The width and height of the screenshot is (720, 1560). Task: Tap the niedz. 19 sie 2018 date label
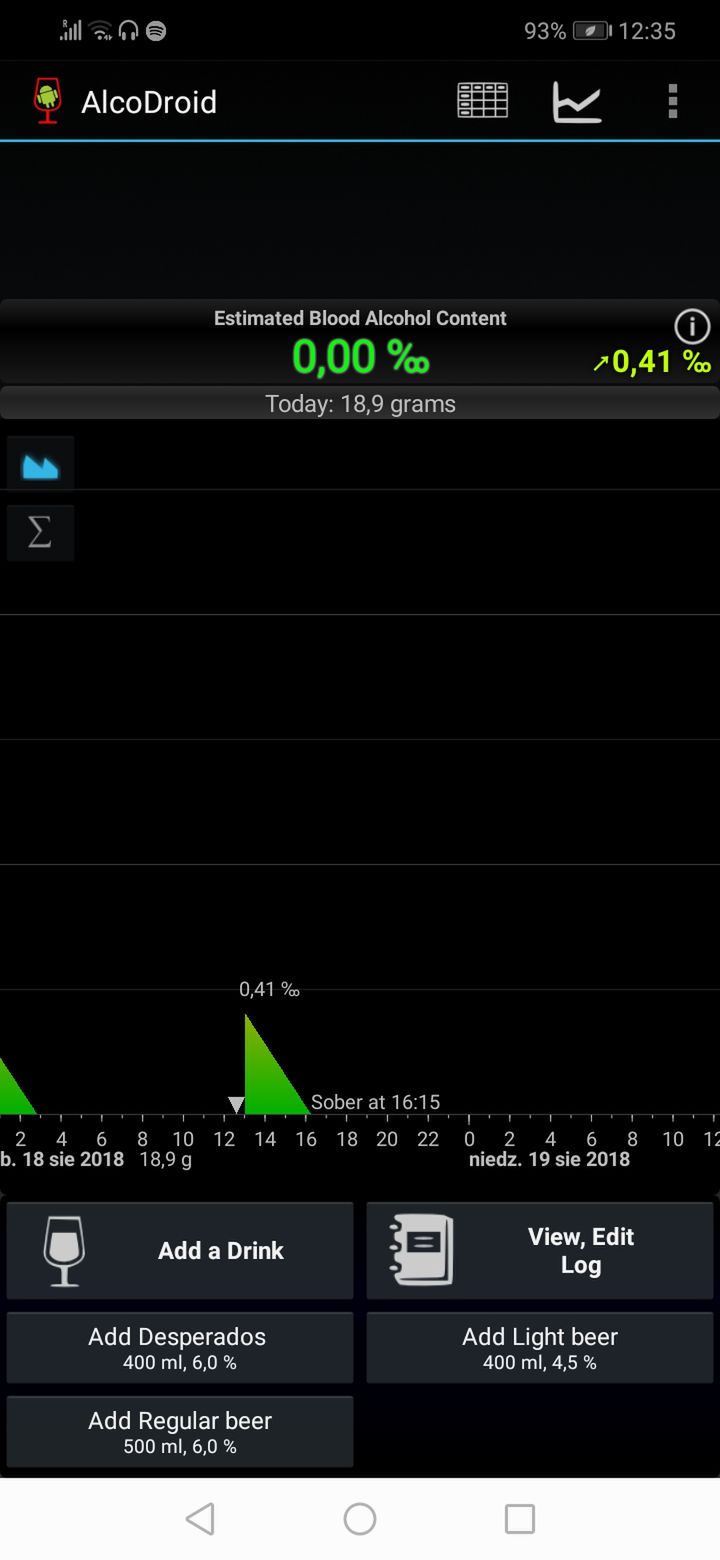tap(549, 1159)
